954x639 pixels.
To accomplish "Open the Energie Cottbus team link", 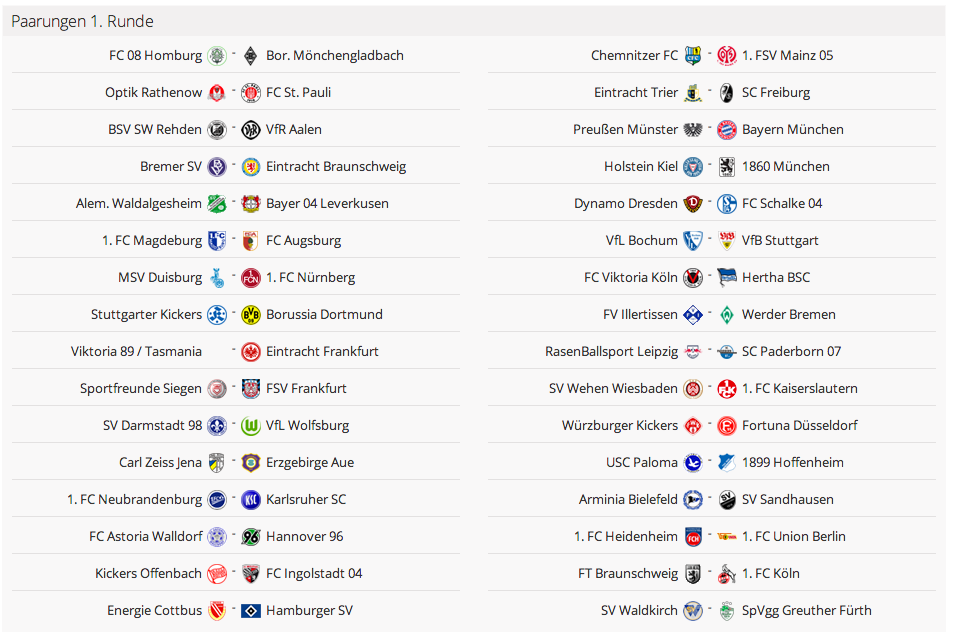I will [154, 610].
